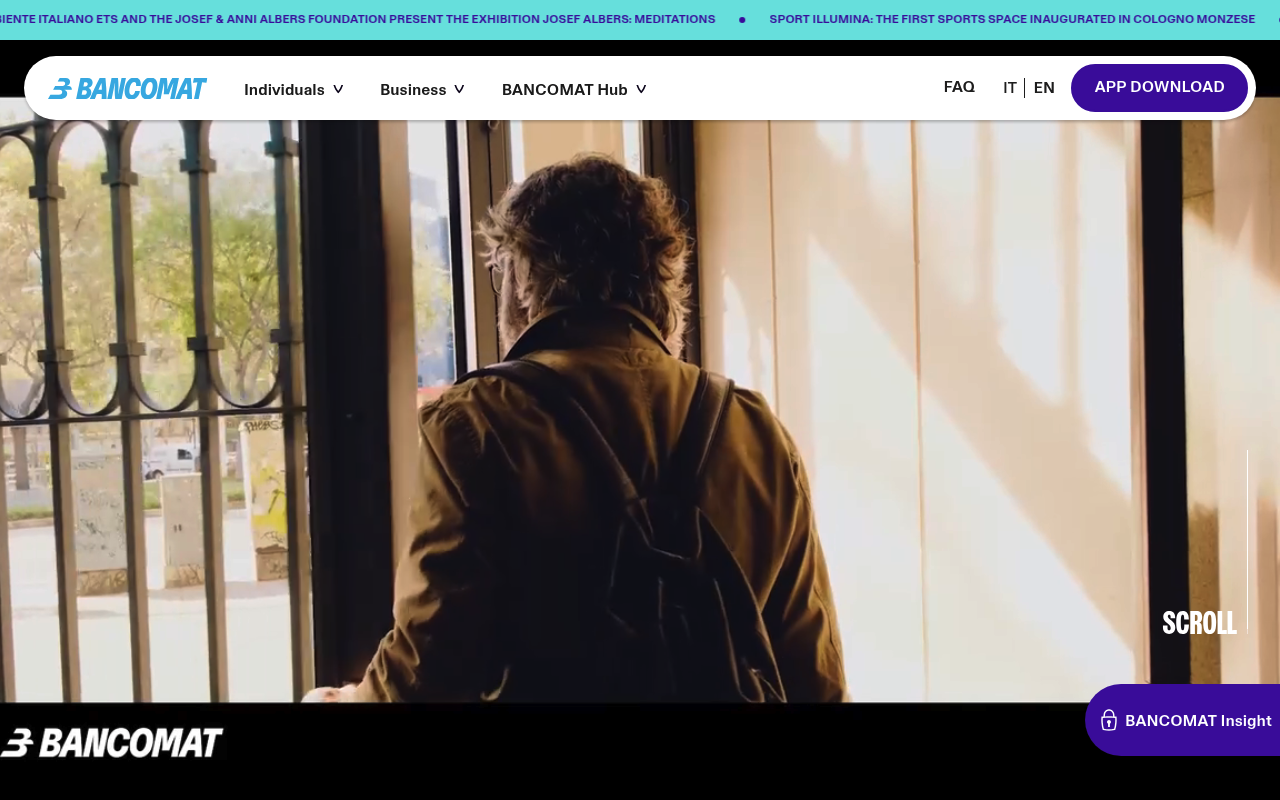Viewport: 1280px width, 800px height.
Task: Open the Sport Illumina news ticker item
Action: pyautogui.click(x=1012, y=19)
